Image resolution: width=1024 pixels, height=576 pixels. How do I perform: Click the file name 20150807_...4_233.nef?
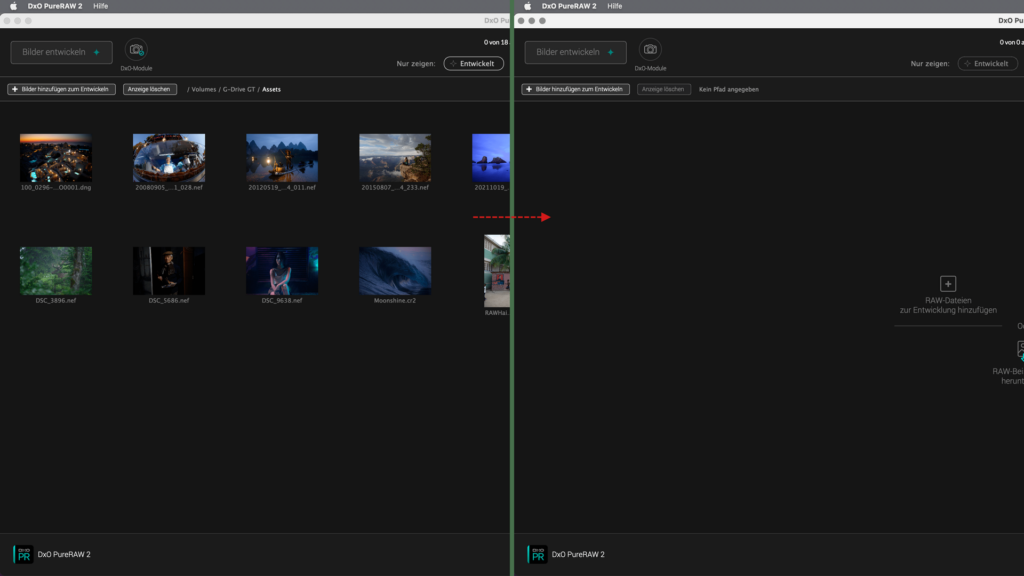394,187
